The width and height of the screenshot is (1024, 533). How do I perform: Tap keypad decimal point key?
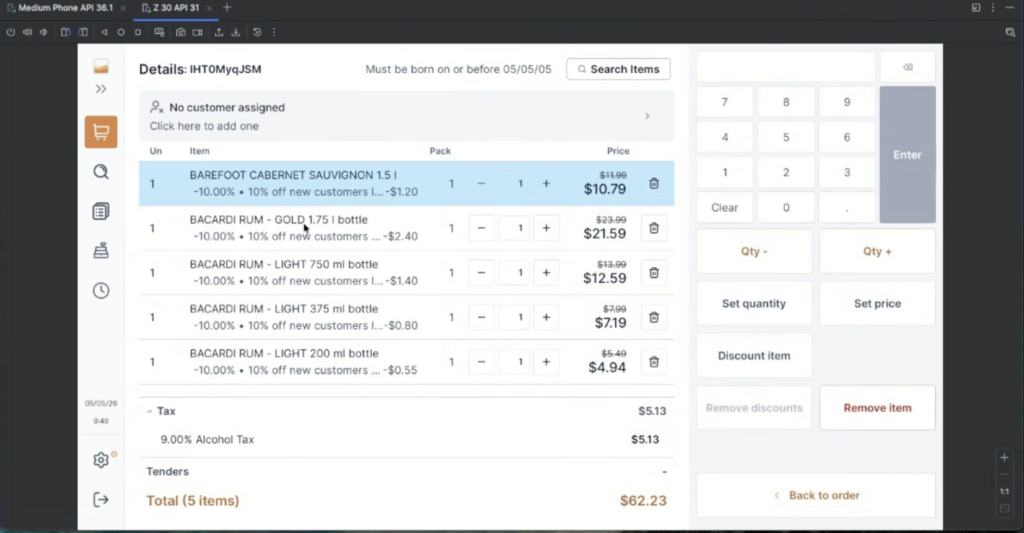tap(847, 208)
